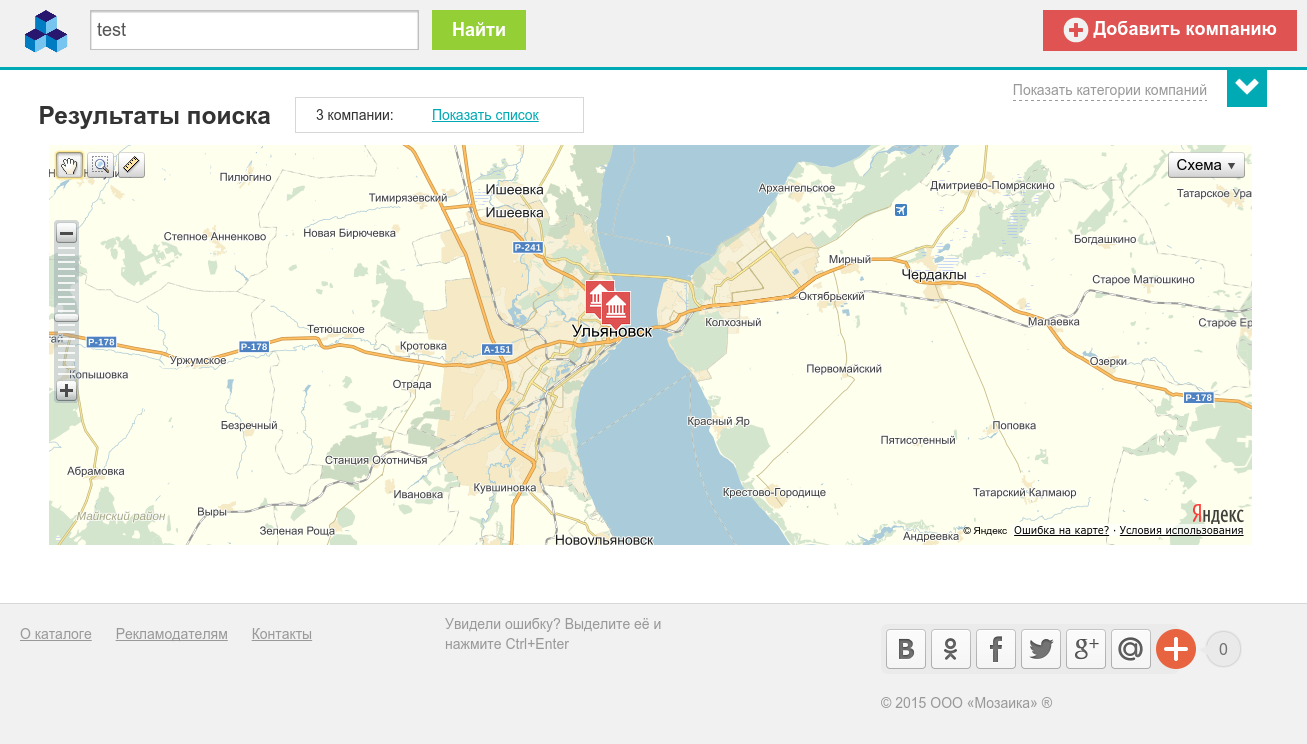Screen dimensions: 1307x744
Task: Click Татарский Калмаюр label on map
Action: 1025,493
